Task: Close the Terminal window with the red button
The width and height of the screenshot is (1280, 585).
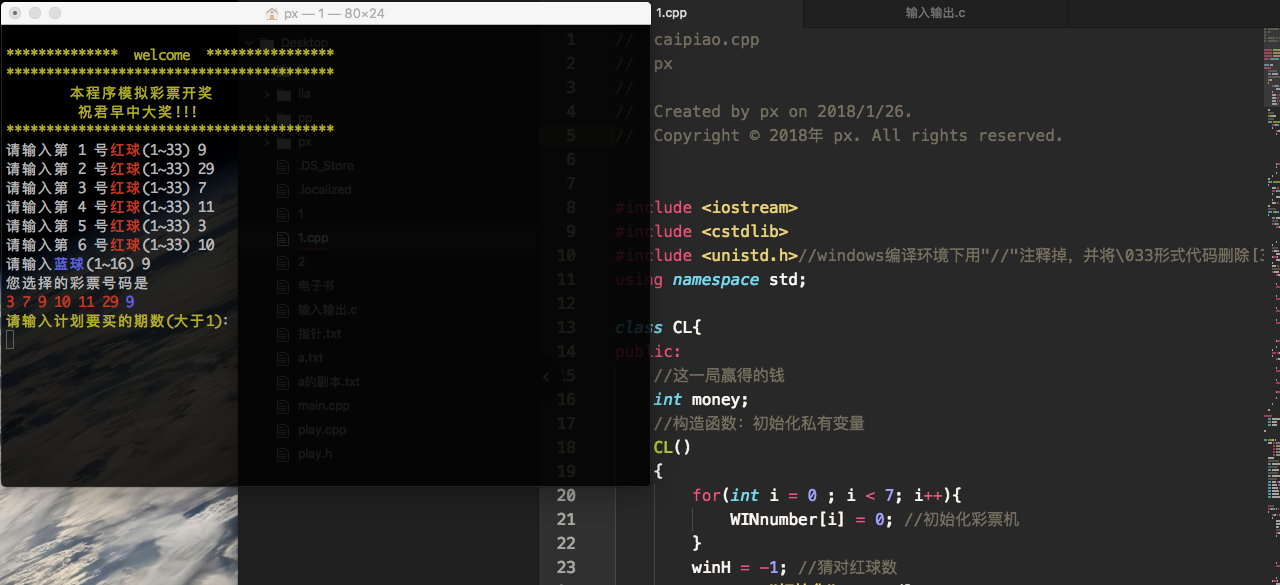Action: coord(15,14)
